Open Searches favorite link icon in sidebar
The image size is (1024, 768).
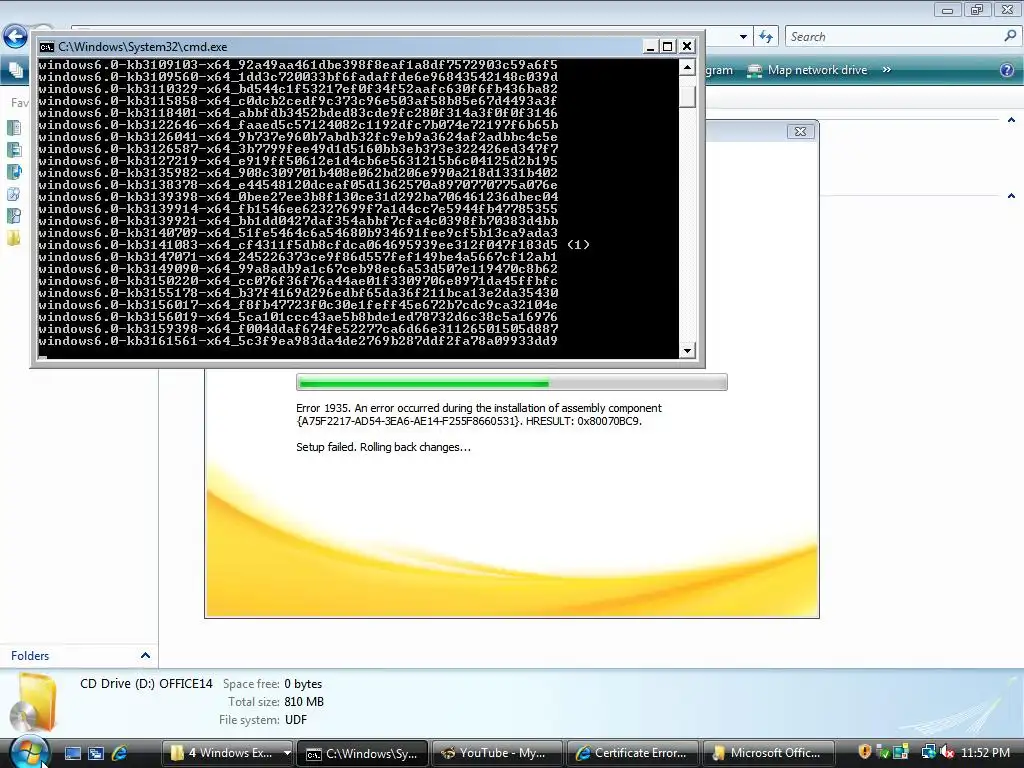(14, 216)
